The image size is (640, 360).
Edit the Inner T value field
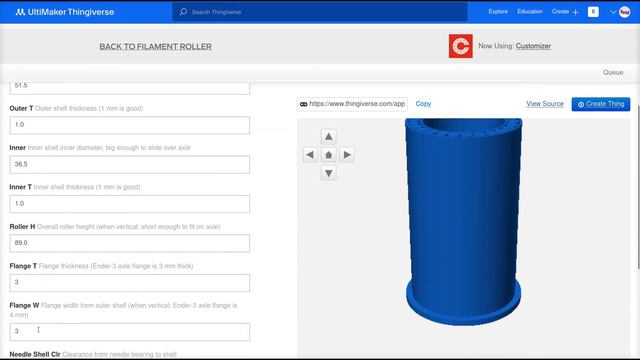(129, 204)
